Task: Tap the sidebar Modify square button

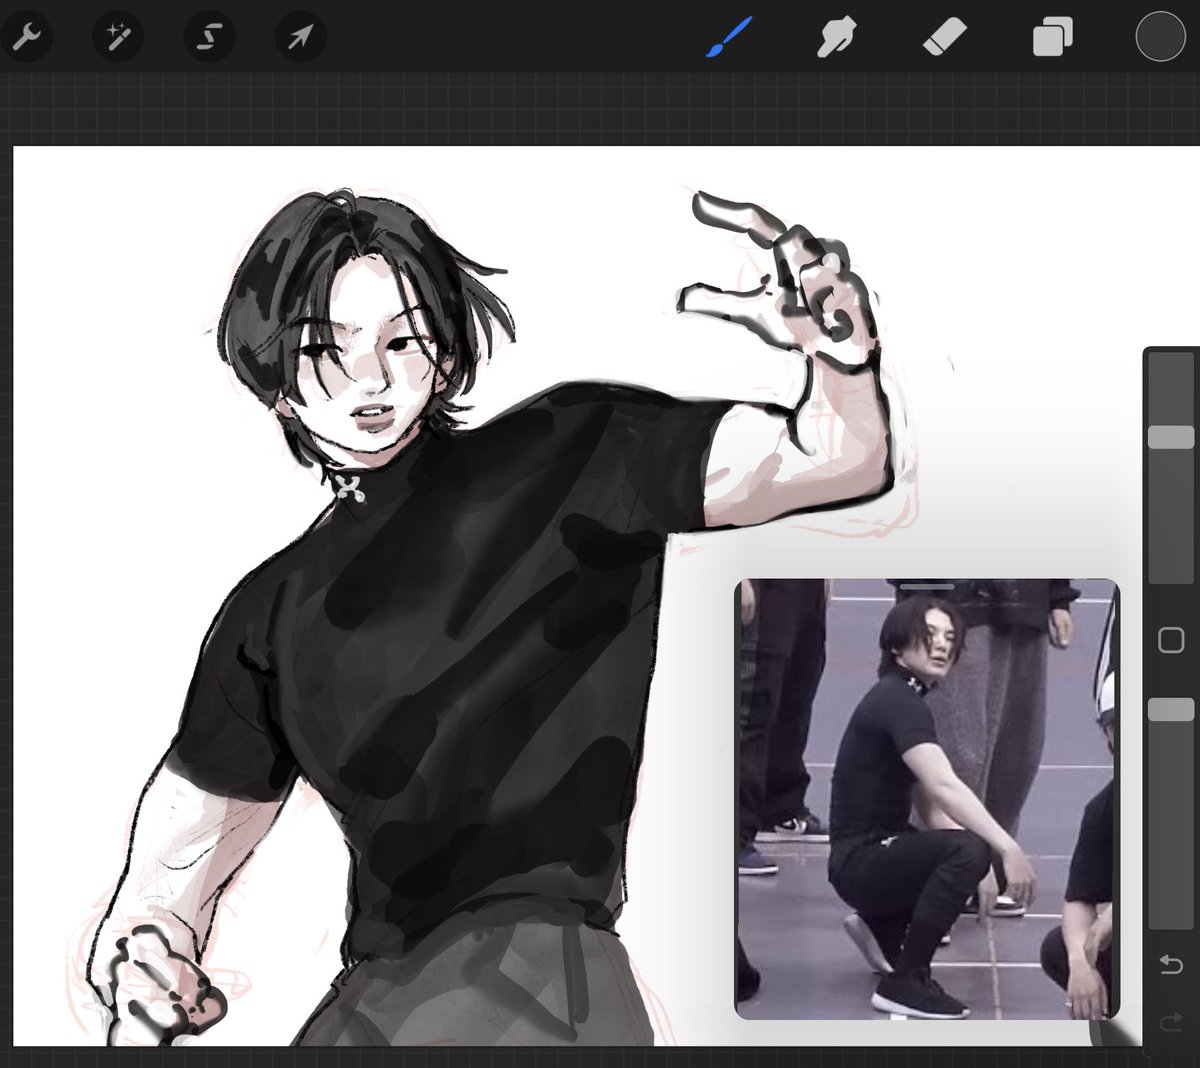Action: (1171, 640)
